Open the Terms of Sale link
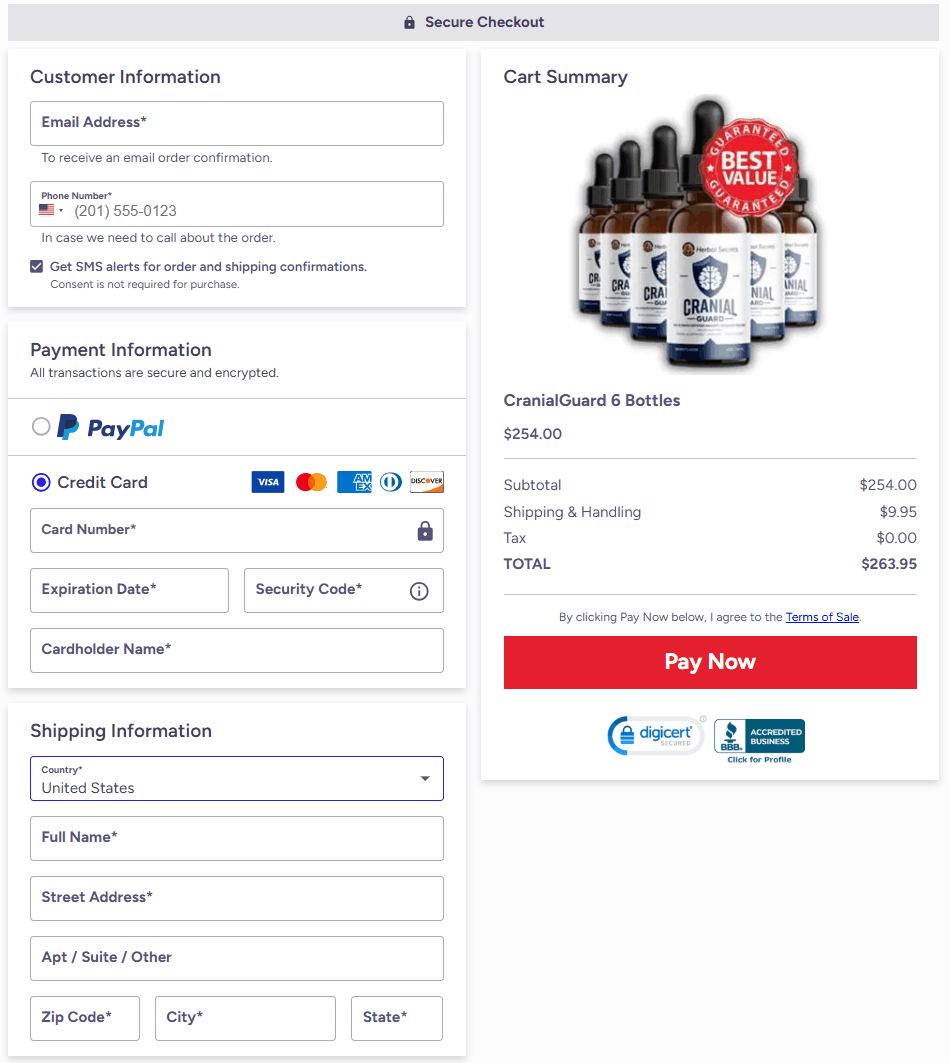This screenshot has height=1063, width=949. tap(822, 617)
